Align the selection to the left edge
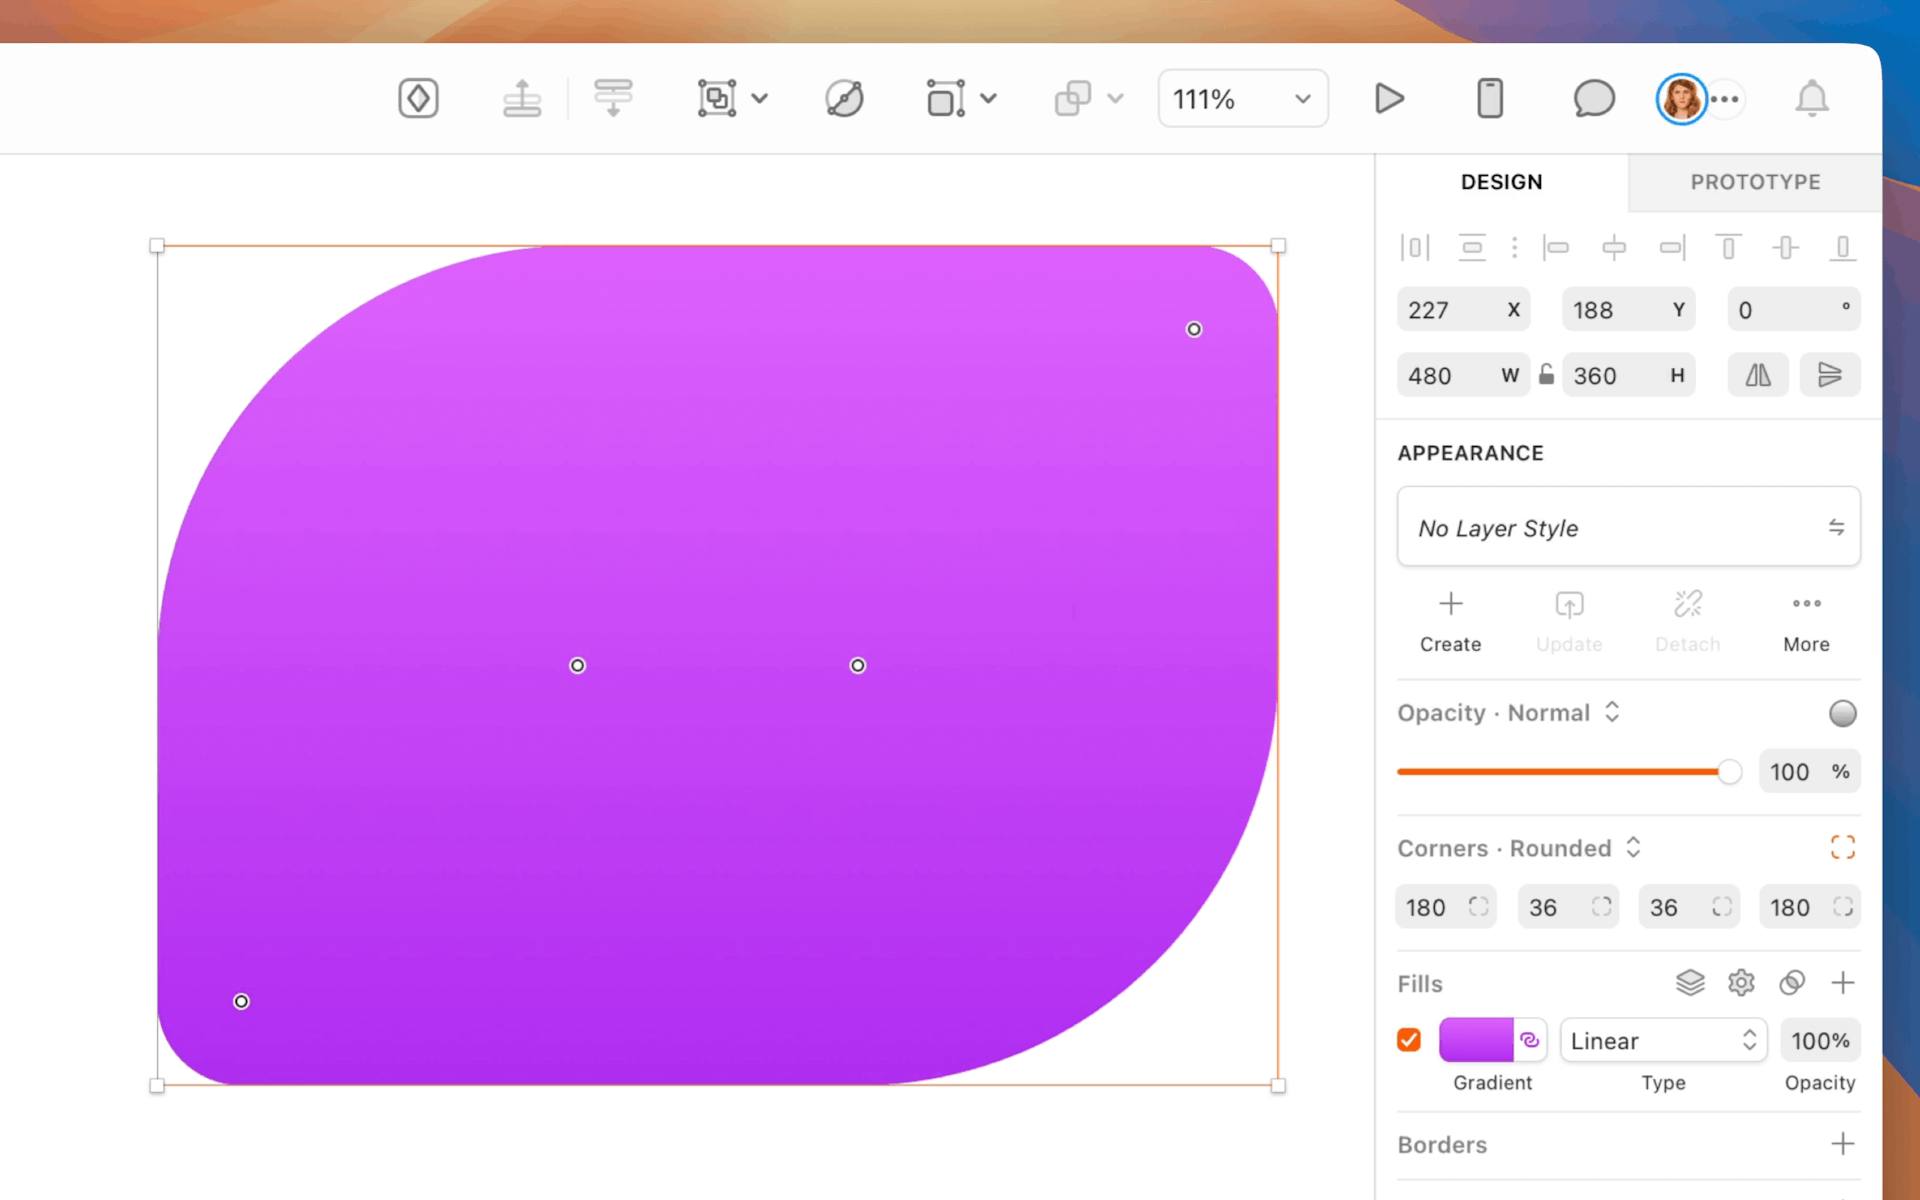 coord(1557,248)
